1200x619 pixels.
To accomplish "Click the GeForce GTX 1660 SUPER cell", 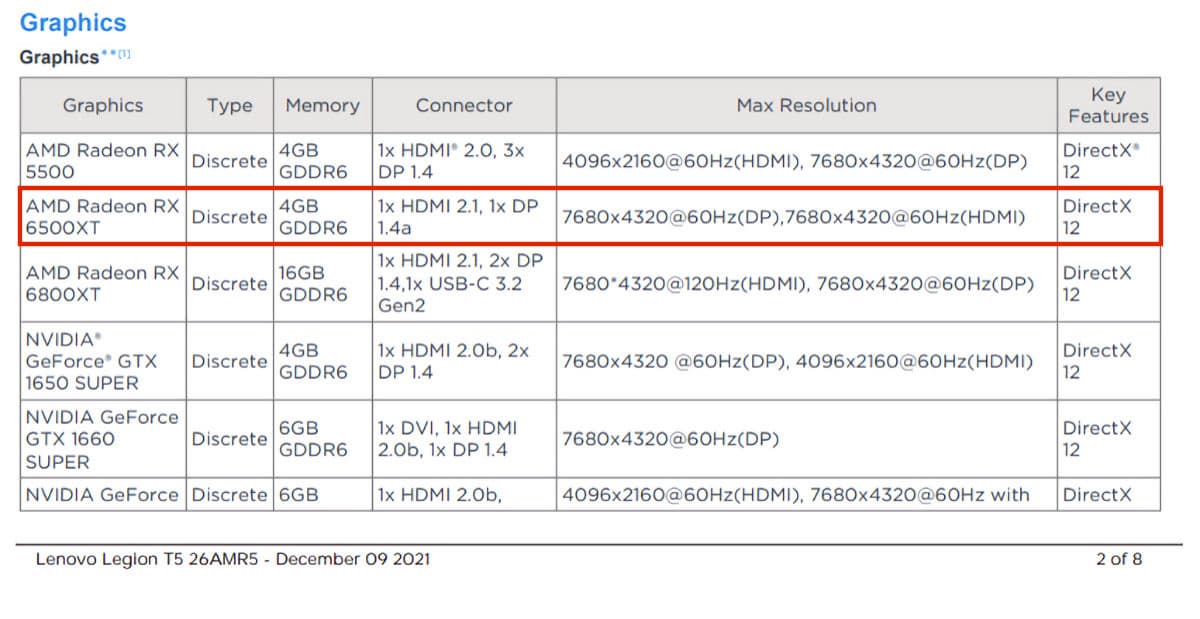I will [x=102, y=439].
